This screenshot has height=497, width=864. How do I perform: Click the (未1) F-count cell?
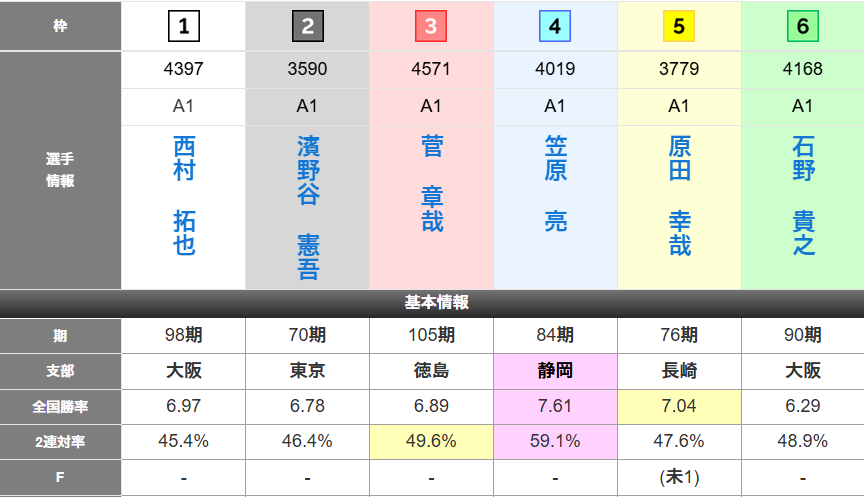click(679, 477)
